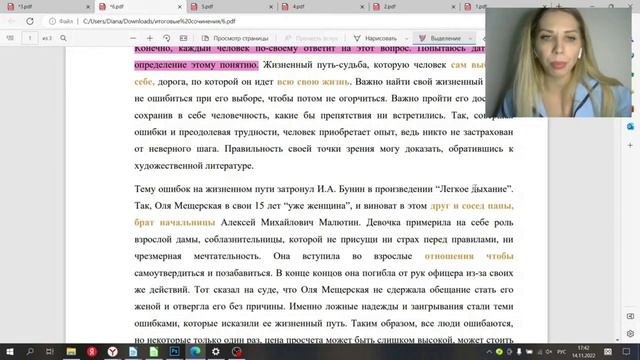Click the browser address bar path

click(x=159, y=21)
